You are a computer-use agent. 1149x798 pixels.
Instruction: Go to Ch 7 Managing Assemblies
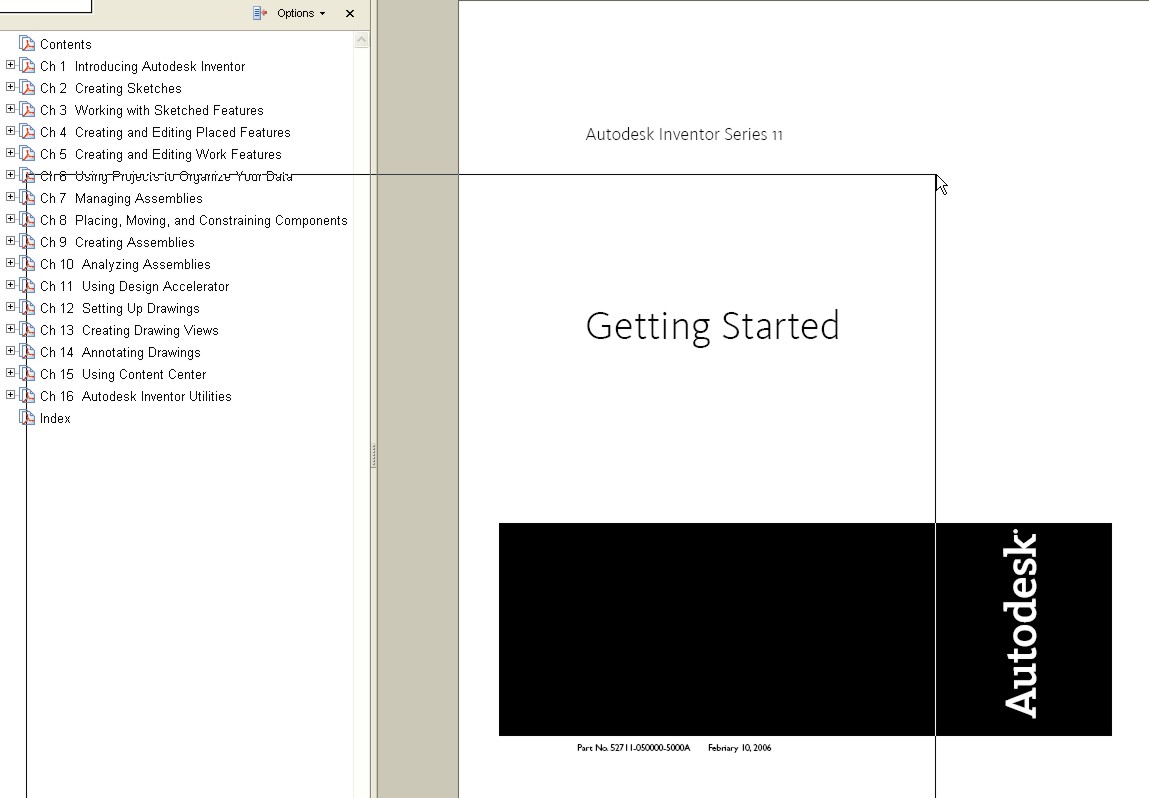coord(121,199)
